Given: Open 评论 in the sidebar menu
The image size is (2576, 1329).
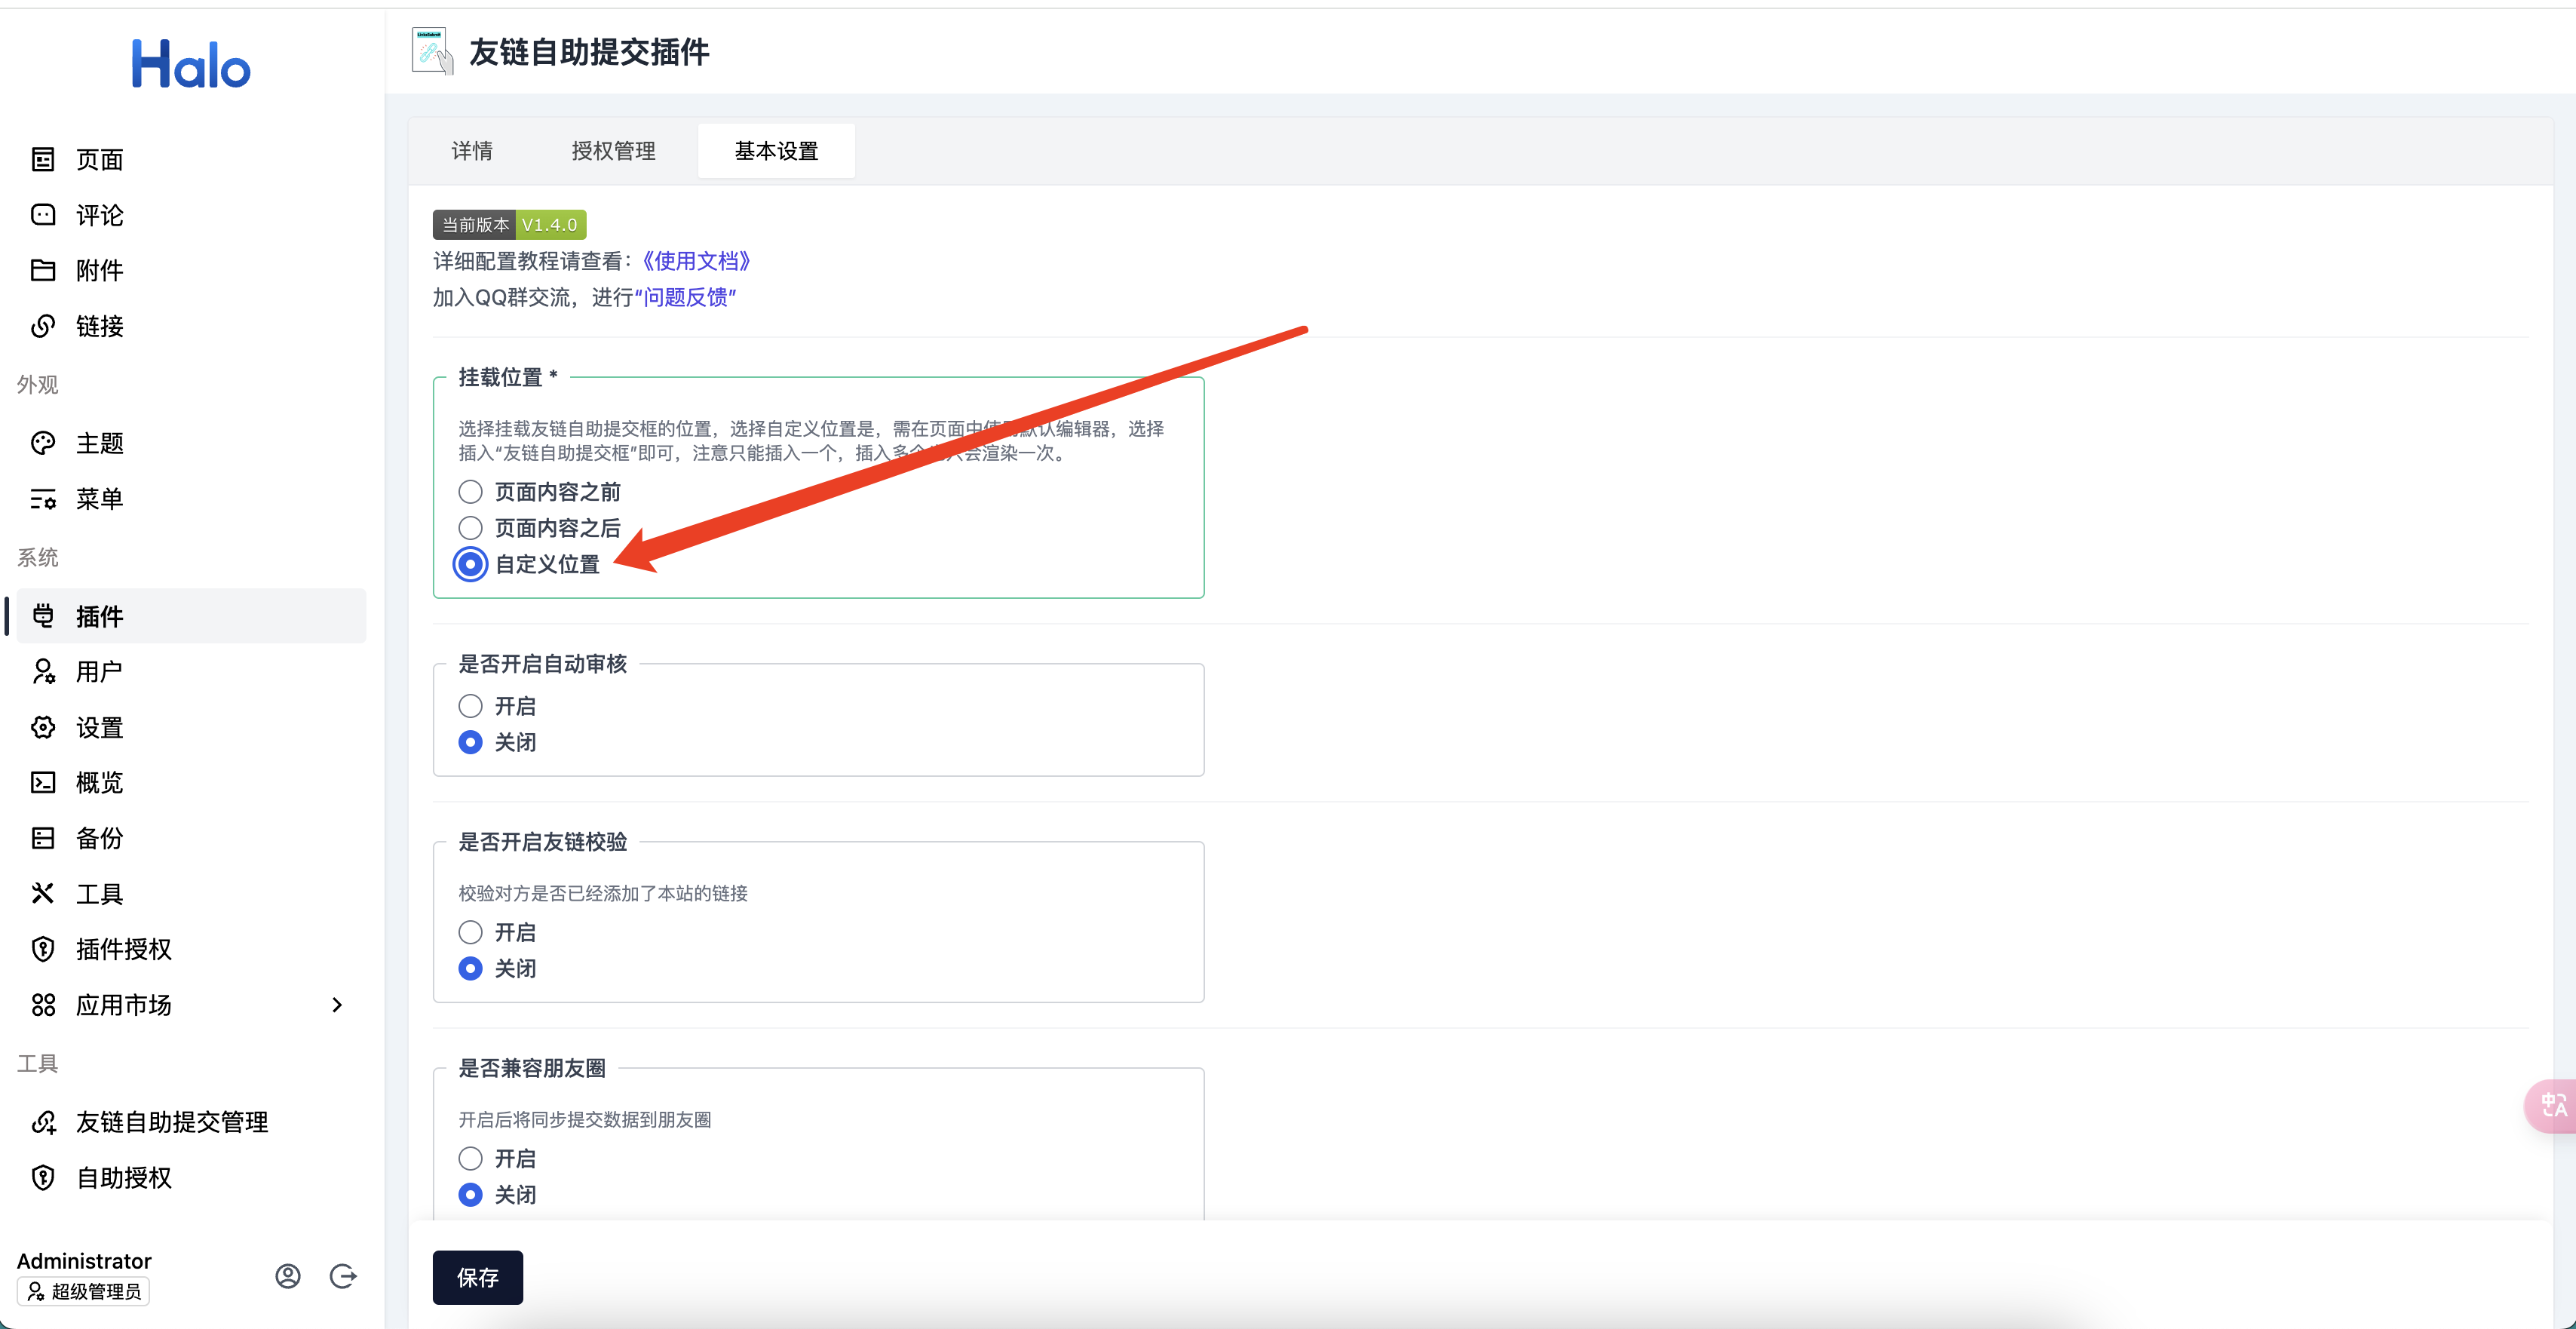Looking at the screenshot, I should (x=191, y=214).
